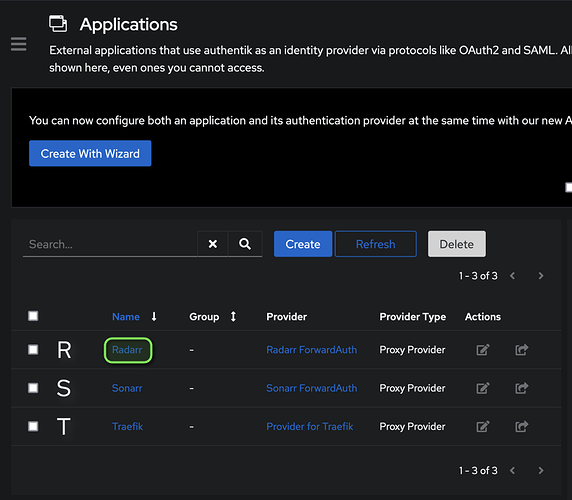The height and width of the screenshot is (500, 572).
Task: Open Sonarr with the launch icon
Action: [522, 388]
